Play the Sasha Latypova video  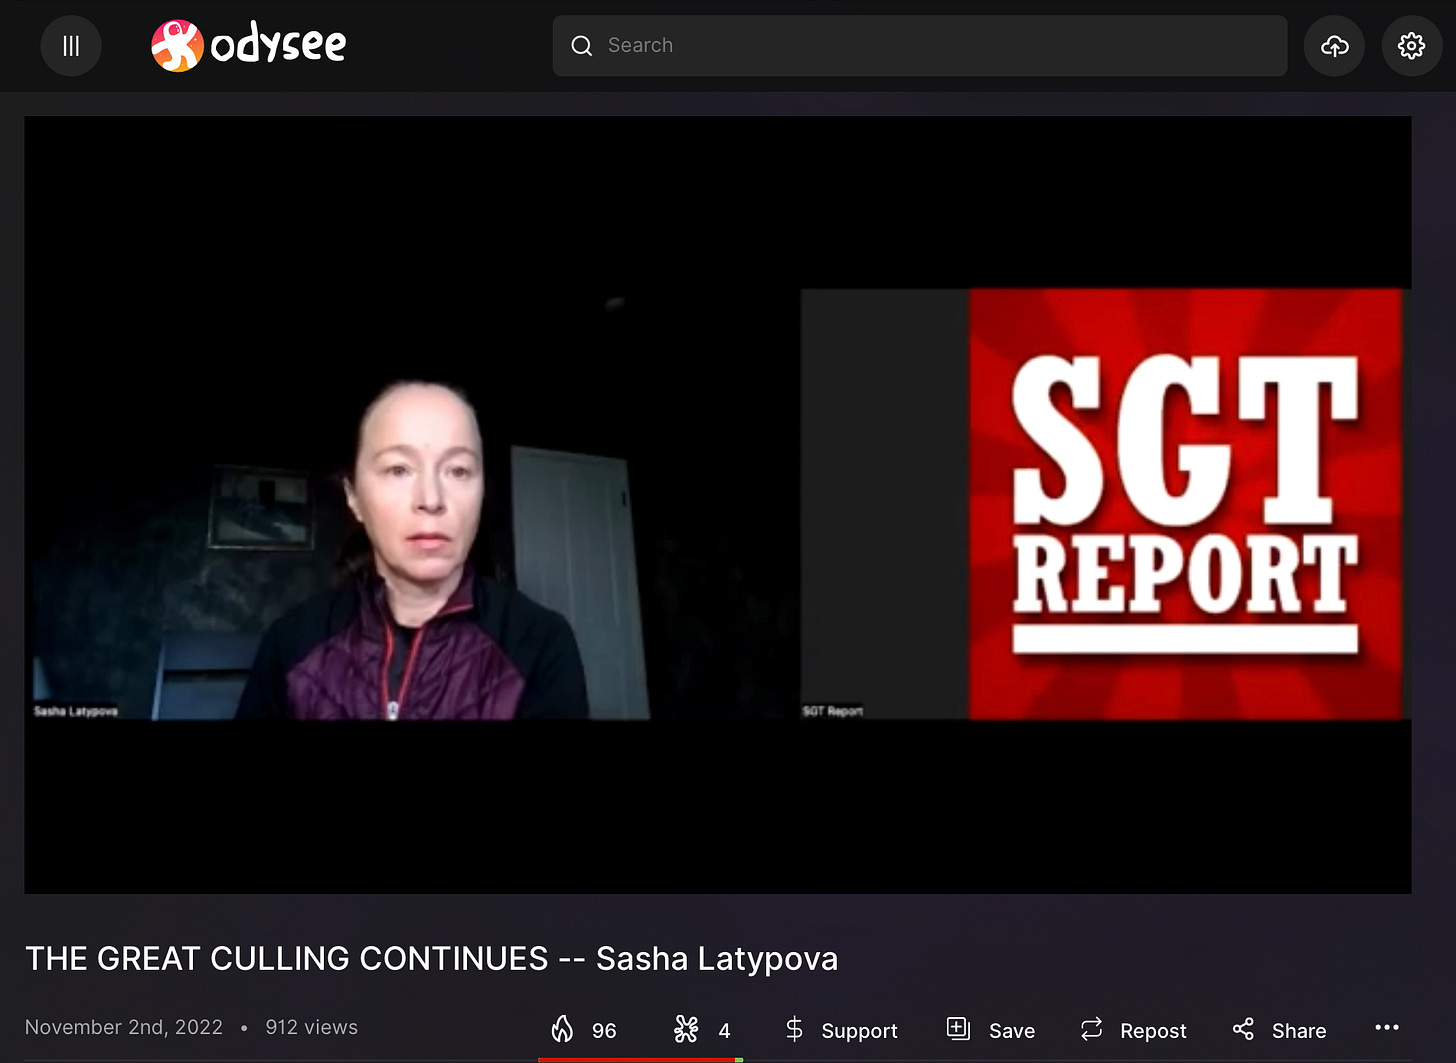coord(718,505)
